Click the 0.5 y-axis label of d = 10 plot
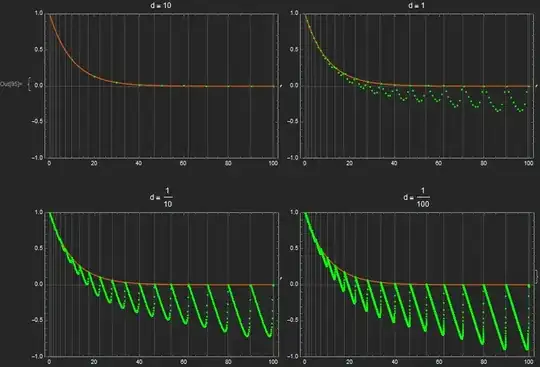The width and height of the screenshot is (540, 367). (x=39, y=49)
